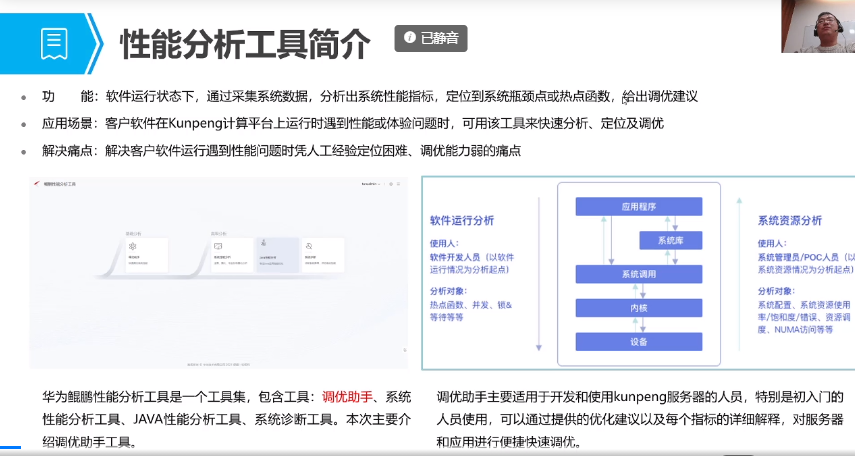Click the '软件运行分析' heading

tap(462, 220)
